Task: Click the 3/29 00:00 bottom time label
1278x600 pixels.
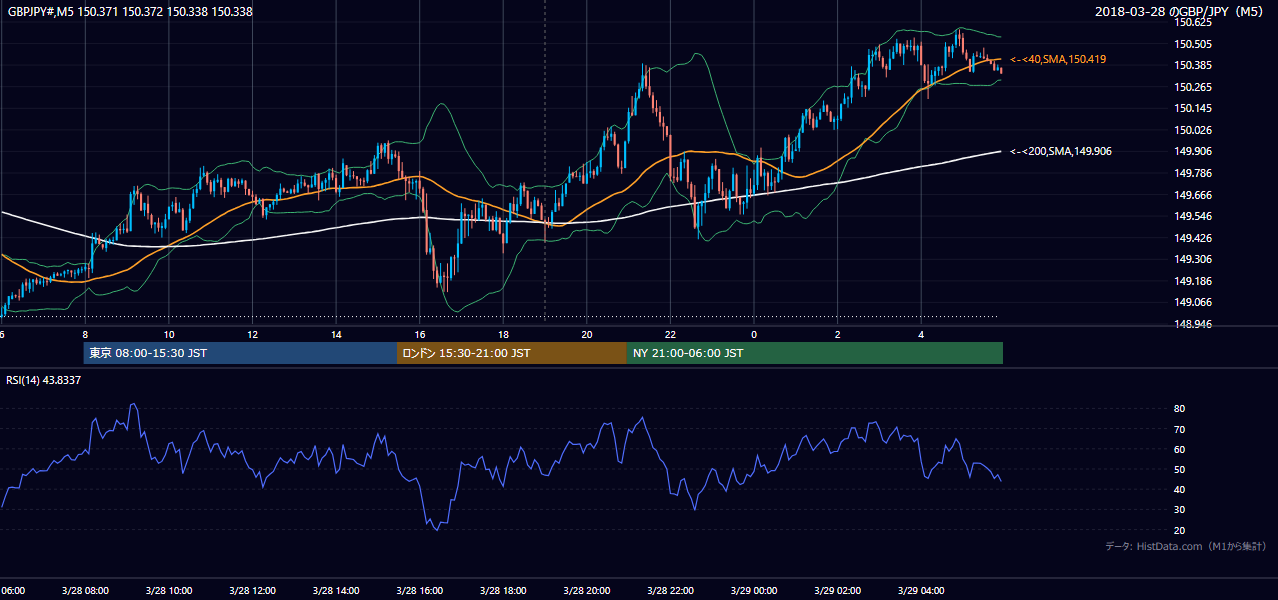Action: click(x=753, y=591)
